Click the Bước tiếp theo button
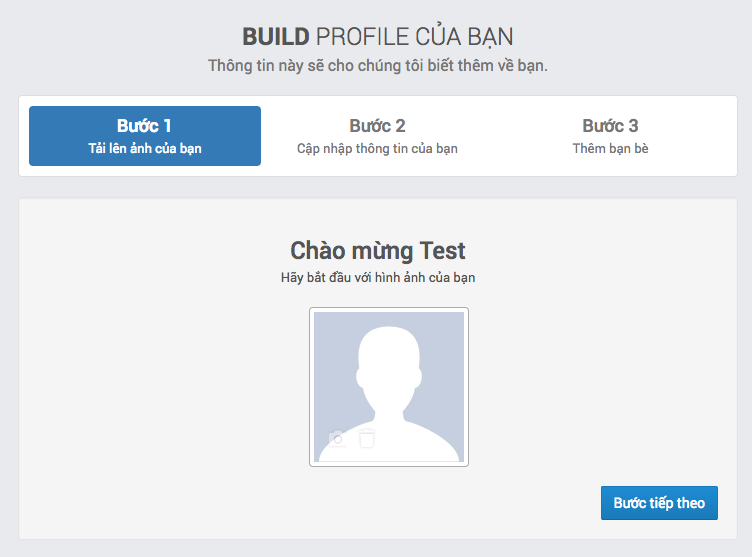 point(659,503)
